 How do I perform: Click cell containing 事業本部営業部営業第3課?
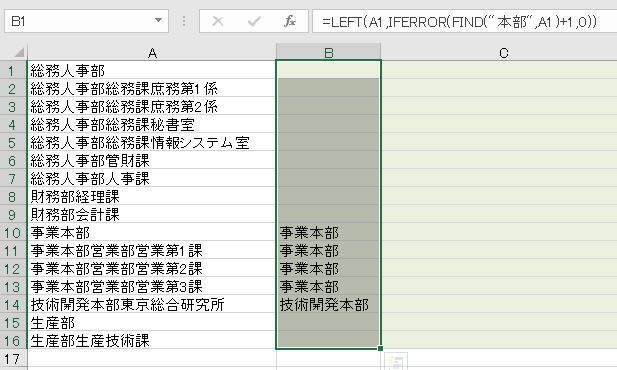152,287
